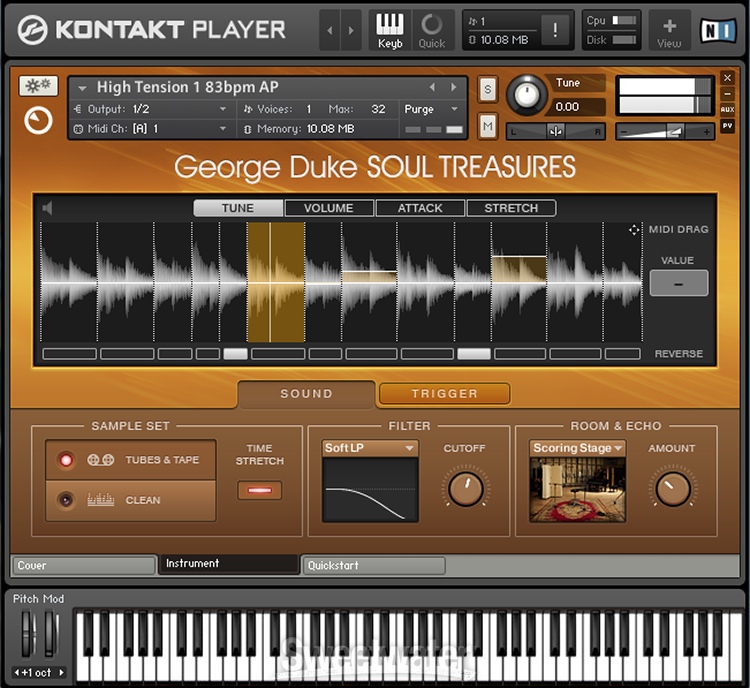Shift keyboard octave up arrow
Viewport: 750px width, 688px height.
61,672
